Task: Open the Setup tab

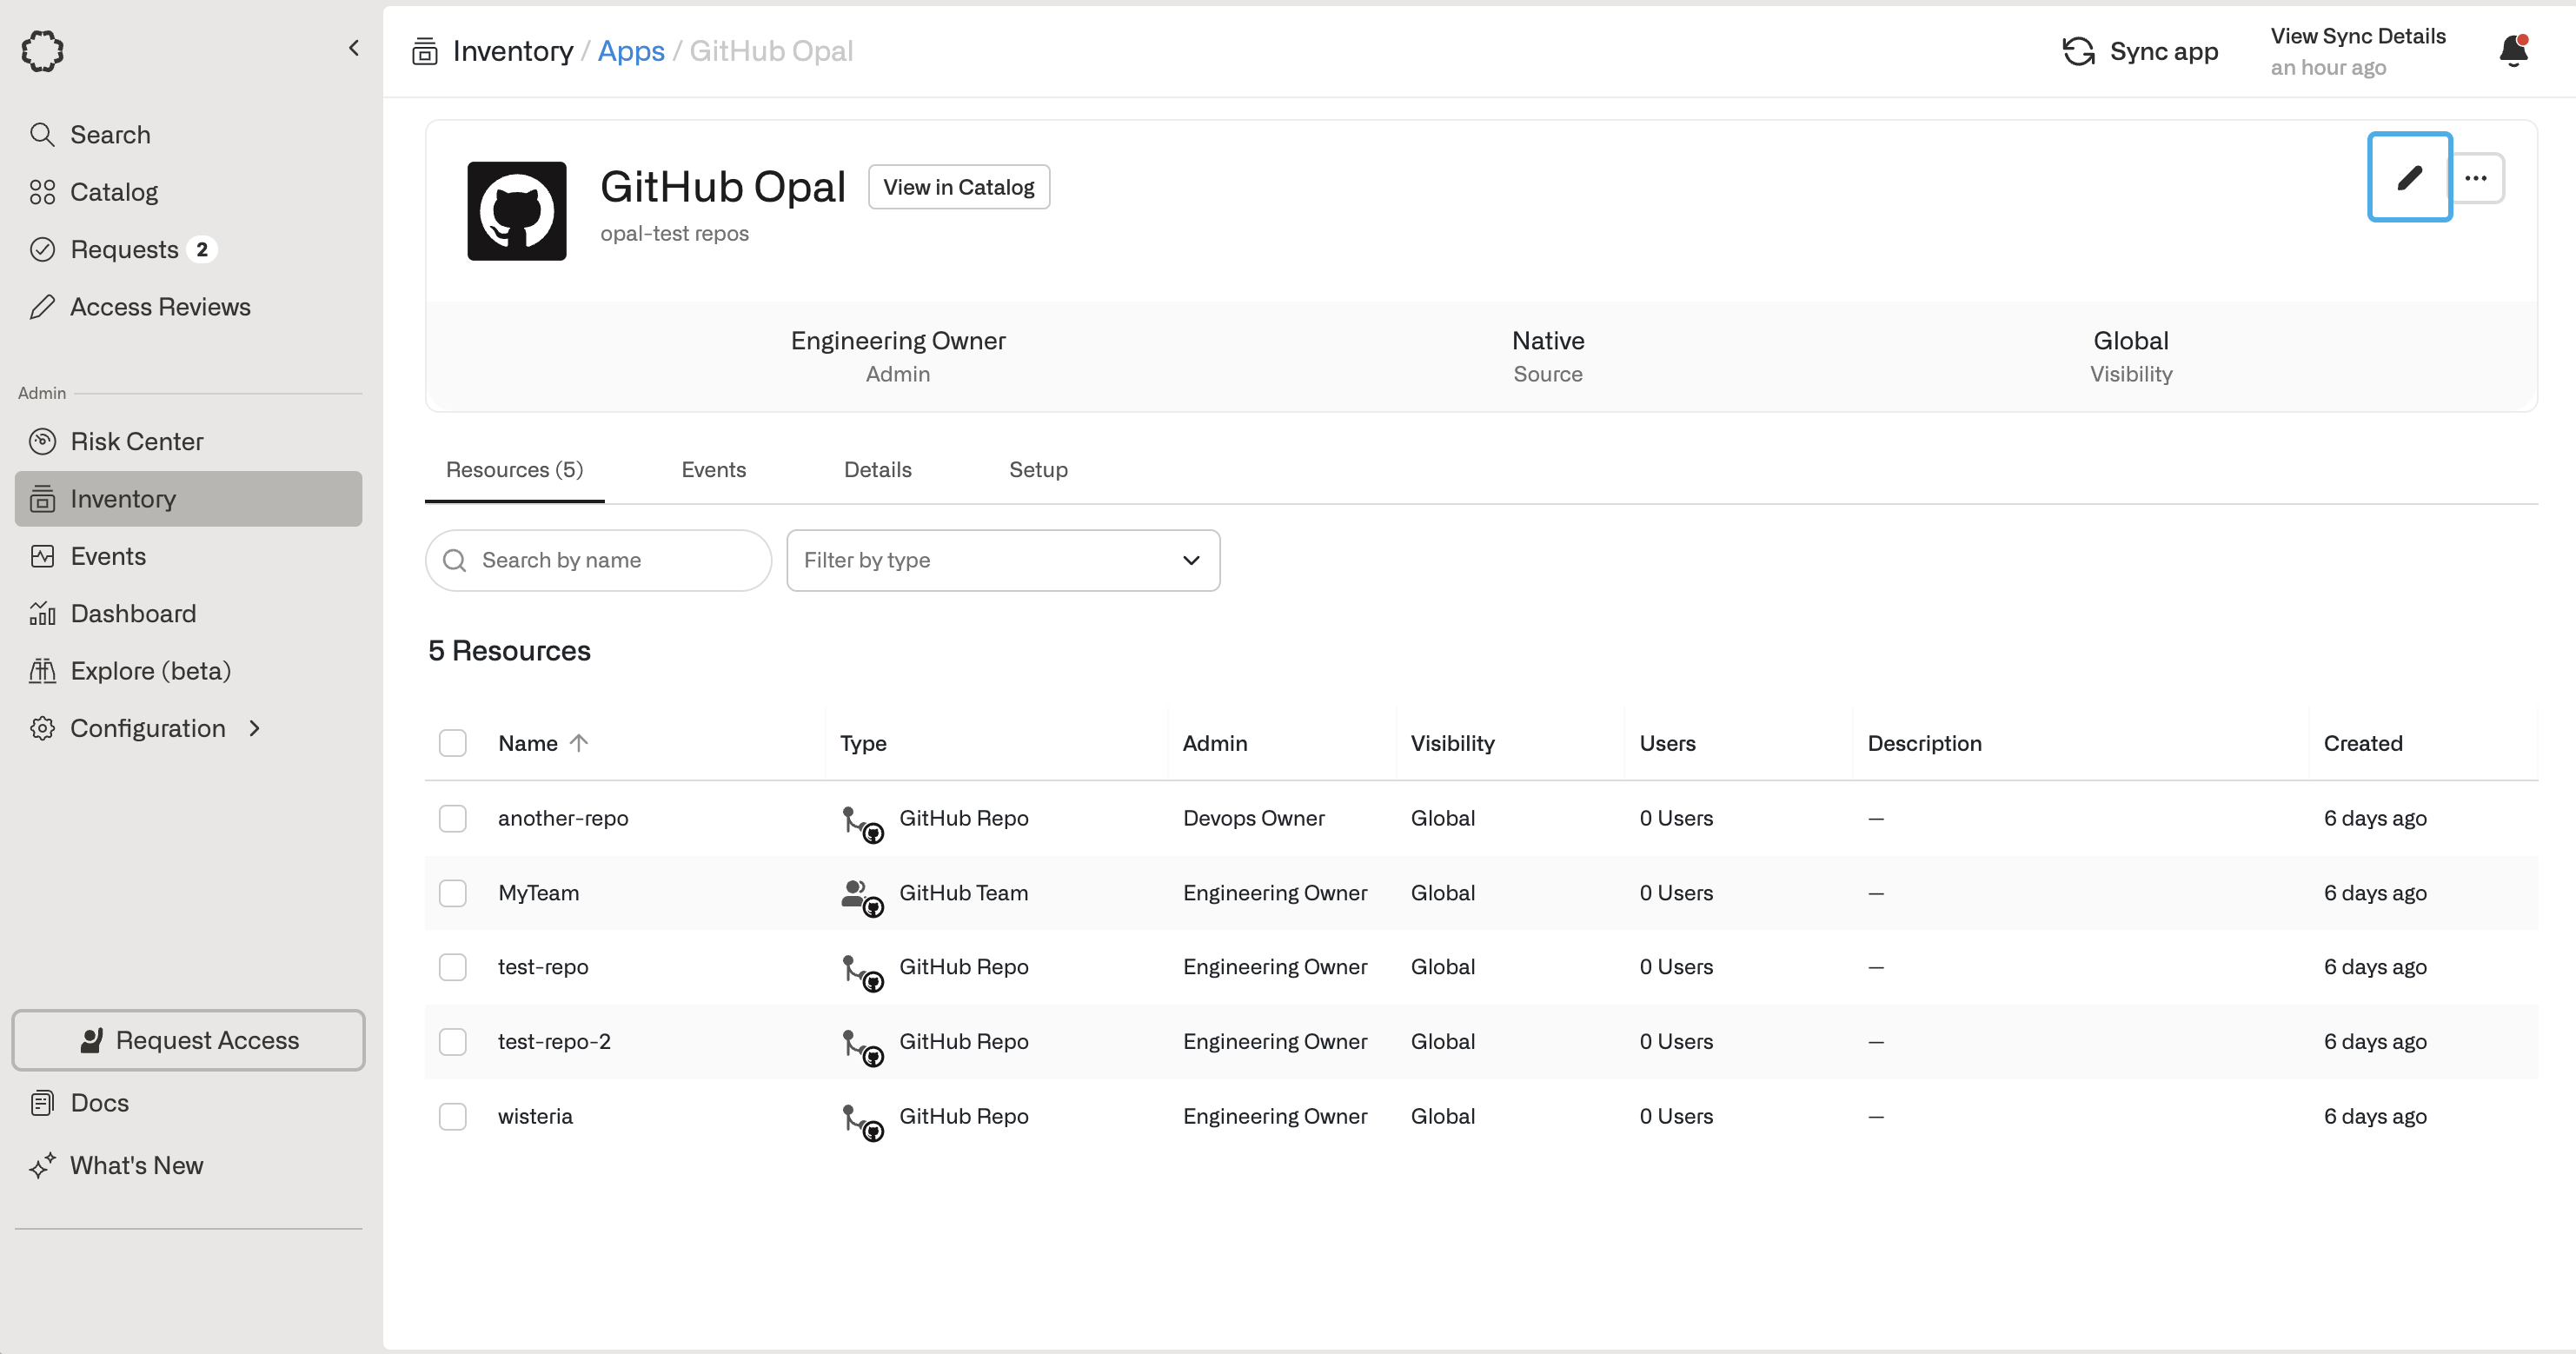Action: (x=1038, y=470)
